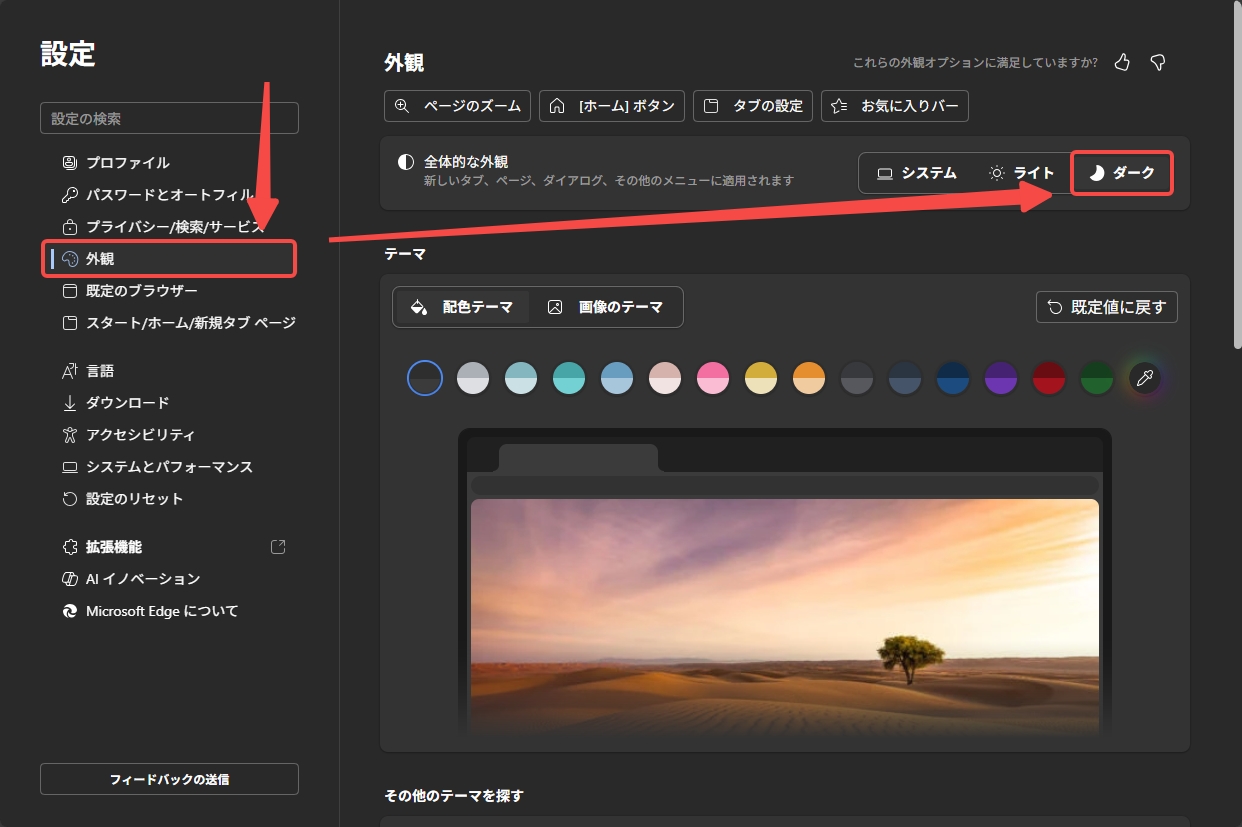Click the lock icon for privacy

coord(70,227)
